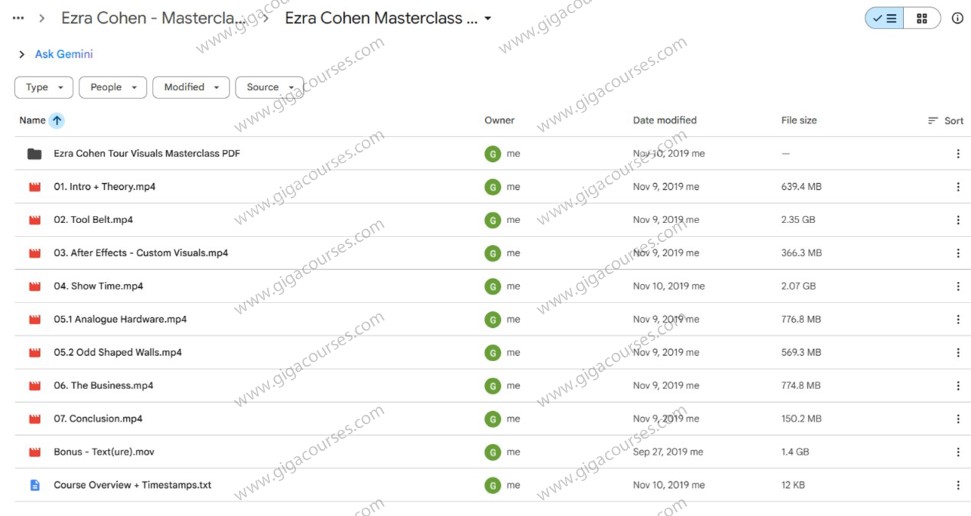Click owner avatar in 04. Show Time.mp4 row
The height and width of the screenshot is (516, 971).
coord(492,286)
